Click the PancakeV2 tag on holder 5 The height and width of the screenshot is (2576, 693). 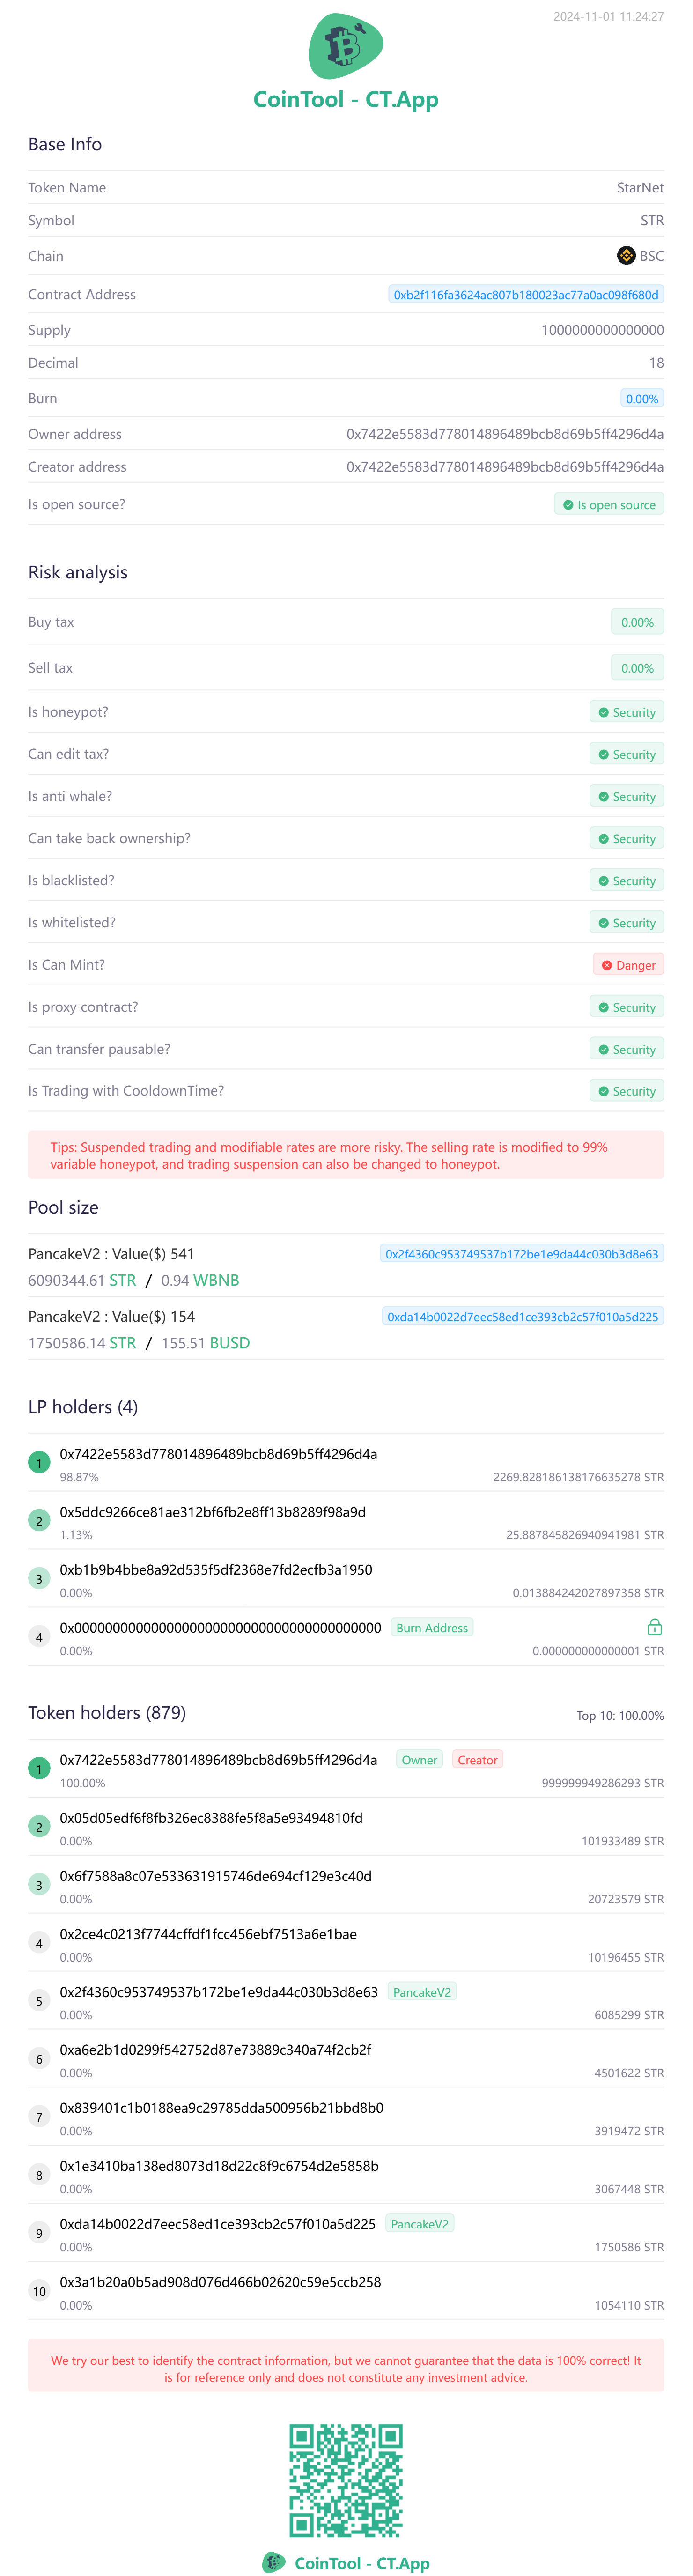point(421,1992)
